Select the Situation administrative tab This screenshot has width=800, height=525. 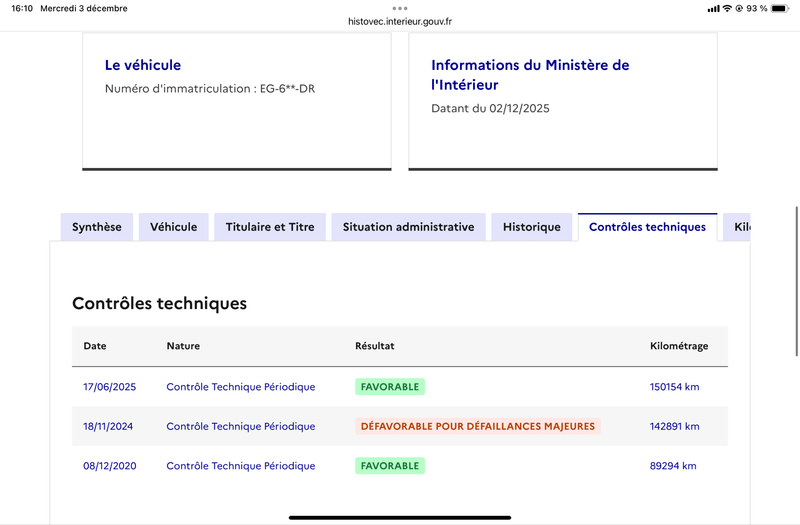click(x=408, y=227)
